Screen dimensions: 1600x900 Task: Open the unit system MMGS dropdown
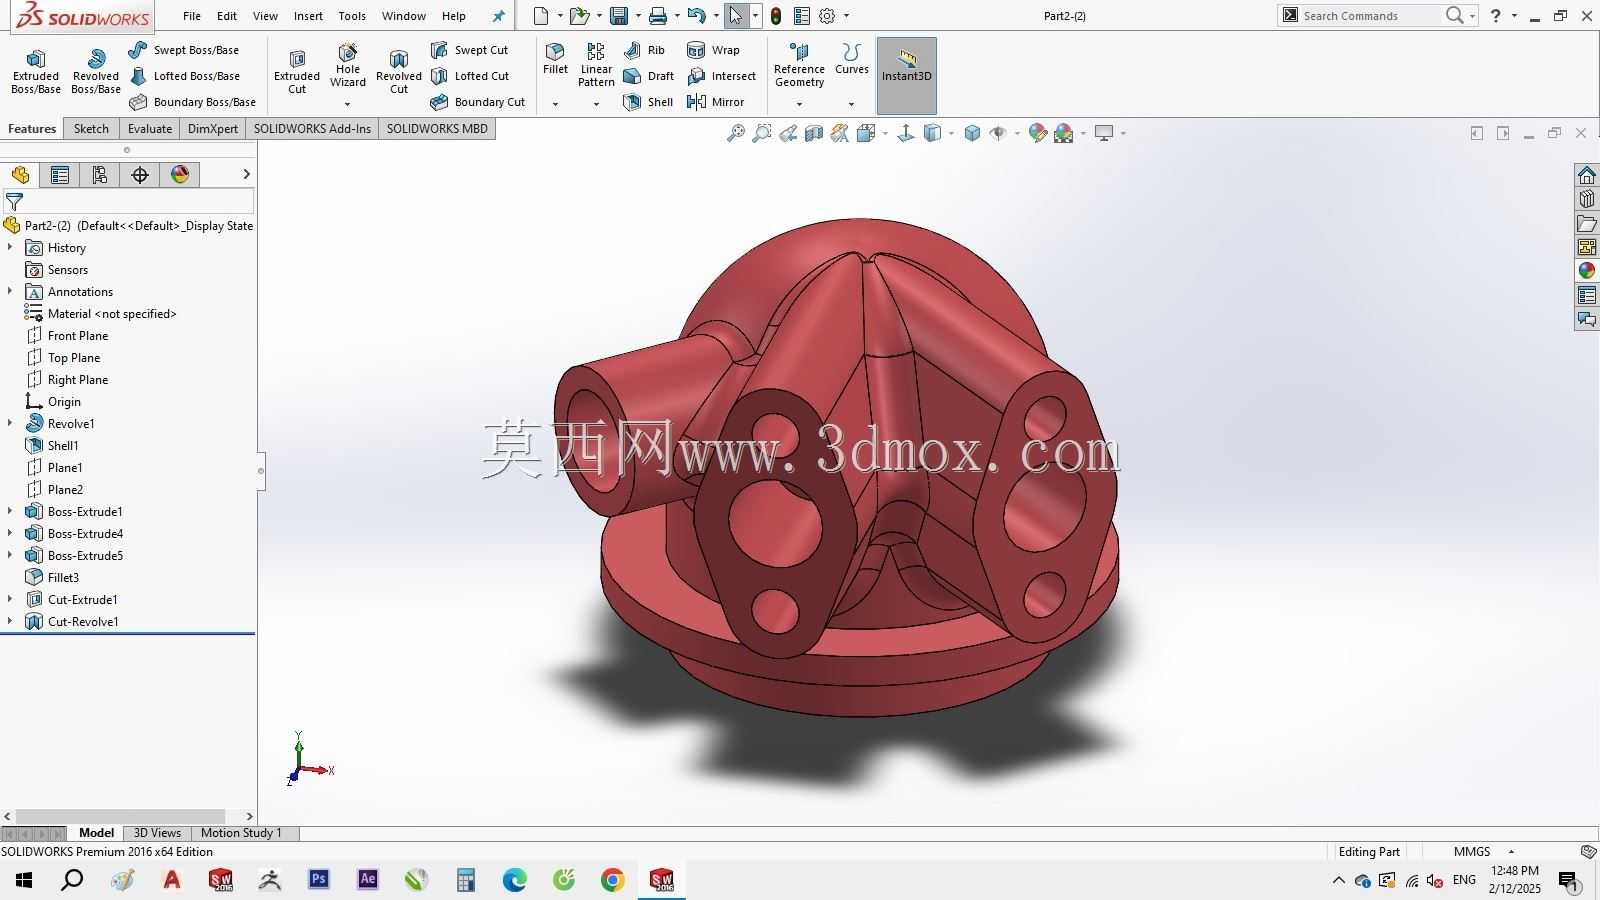click(x=1511, y=852)
